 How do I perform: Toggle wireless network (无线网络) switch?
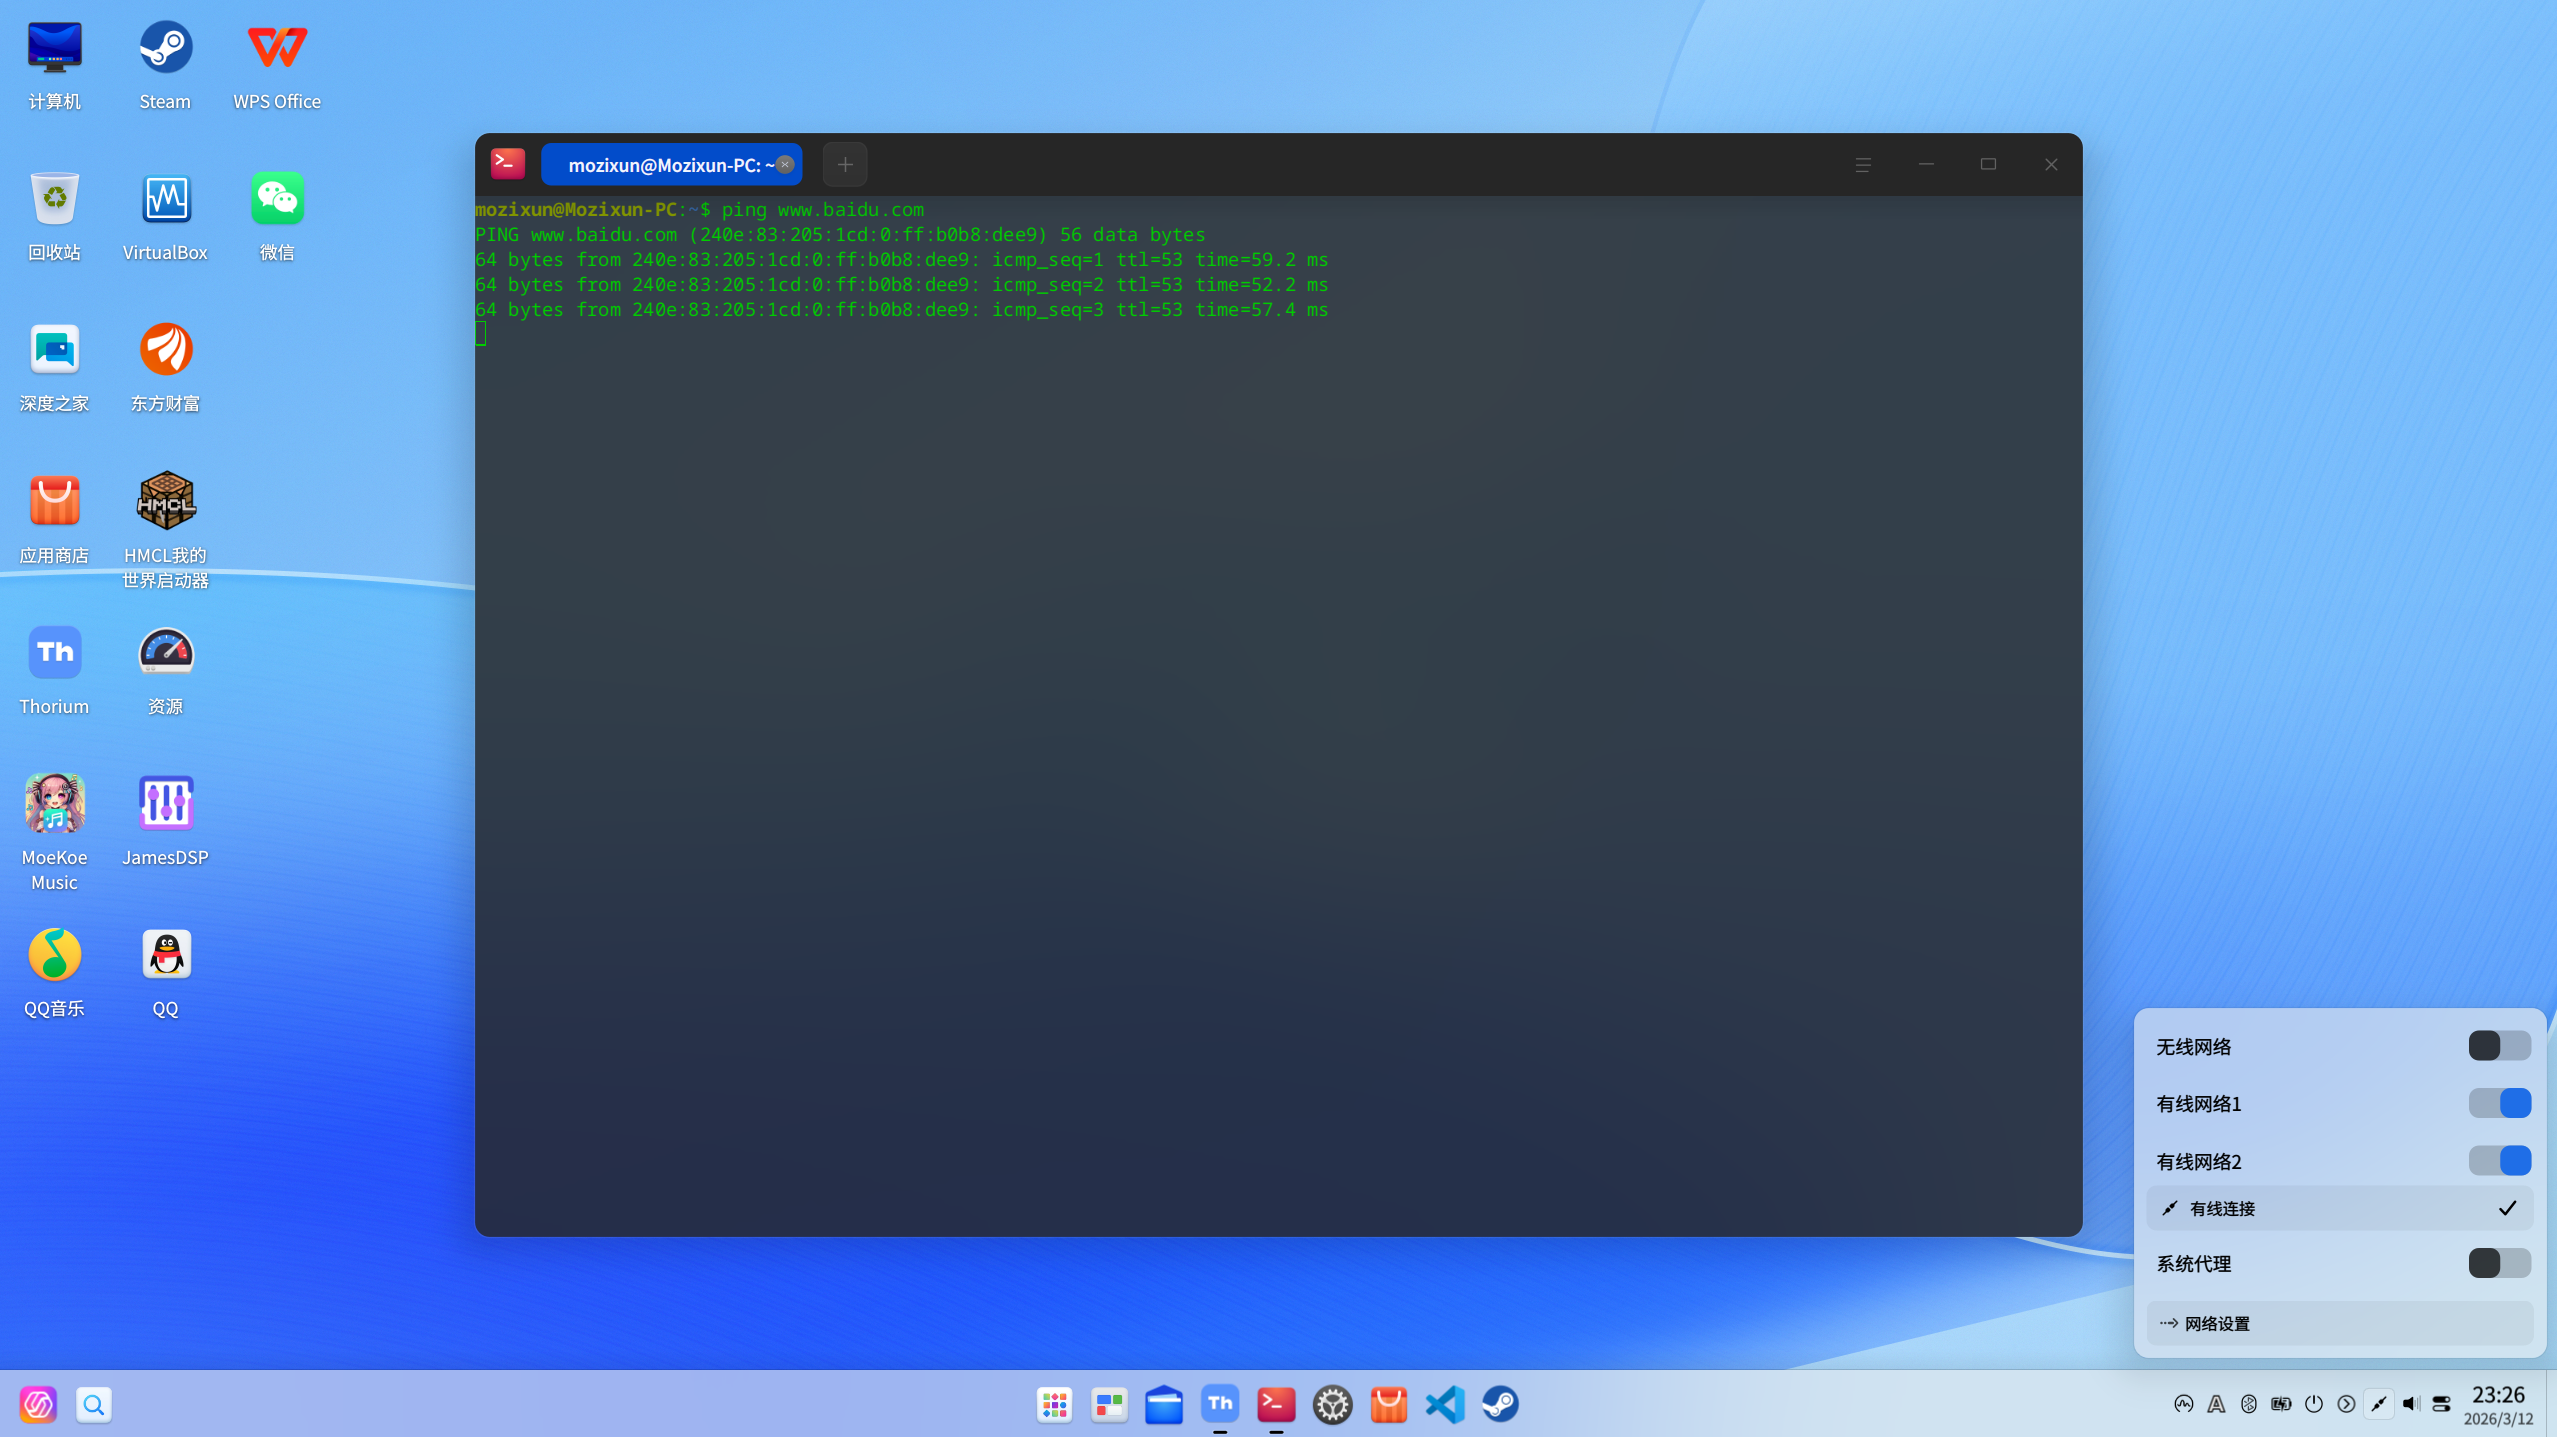[x=2498, y=1046]
